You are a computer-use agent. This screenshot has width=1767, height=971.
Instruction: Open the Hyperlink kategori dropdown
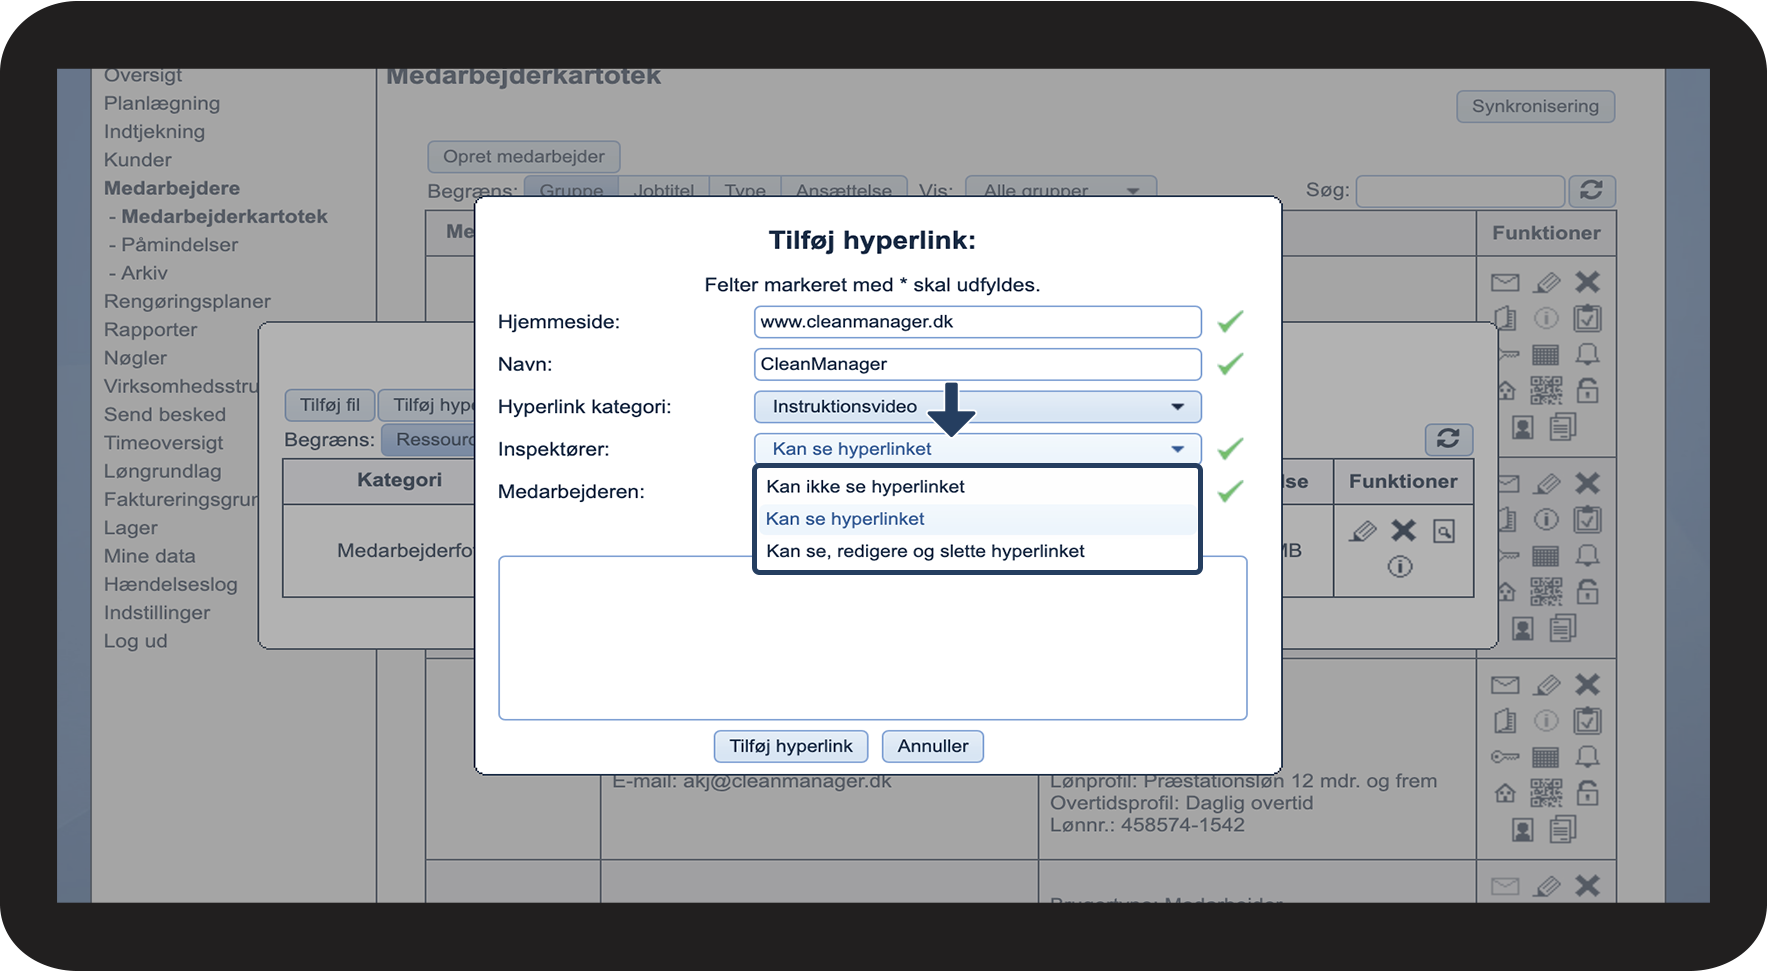[x=977, y=407]
